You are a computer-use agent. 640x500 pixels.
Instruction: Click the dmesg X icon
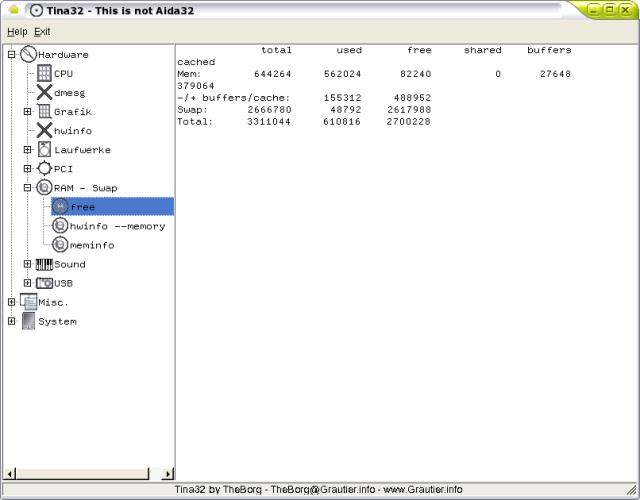[x=44, y=92]
